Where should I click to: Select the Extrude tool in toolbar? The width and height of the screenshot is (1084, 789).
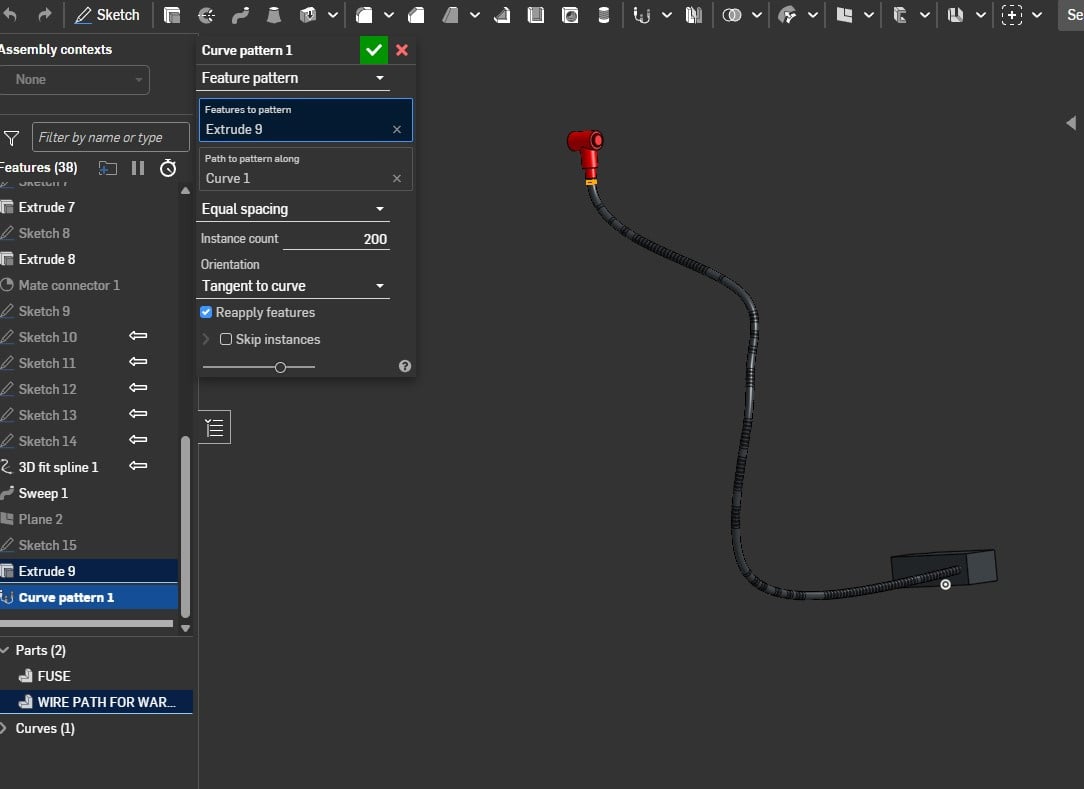coord(172,15)
